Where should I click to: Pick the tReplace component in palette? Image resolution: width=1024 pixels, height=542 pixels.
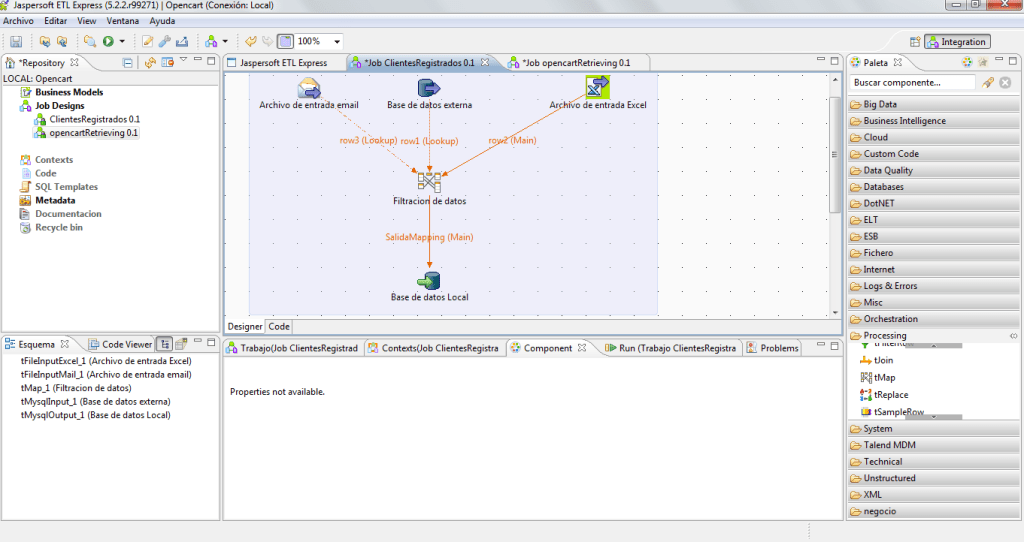pyautogui.click(x=890, y=395)
